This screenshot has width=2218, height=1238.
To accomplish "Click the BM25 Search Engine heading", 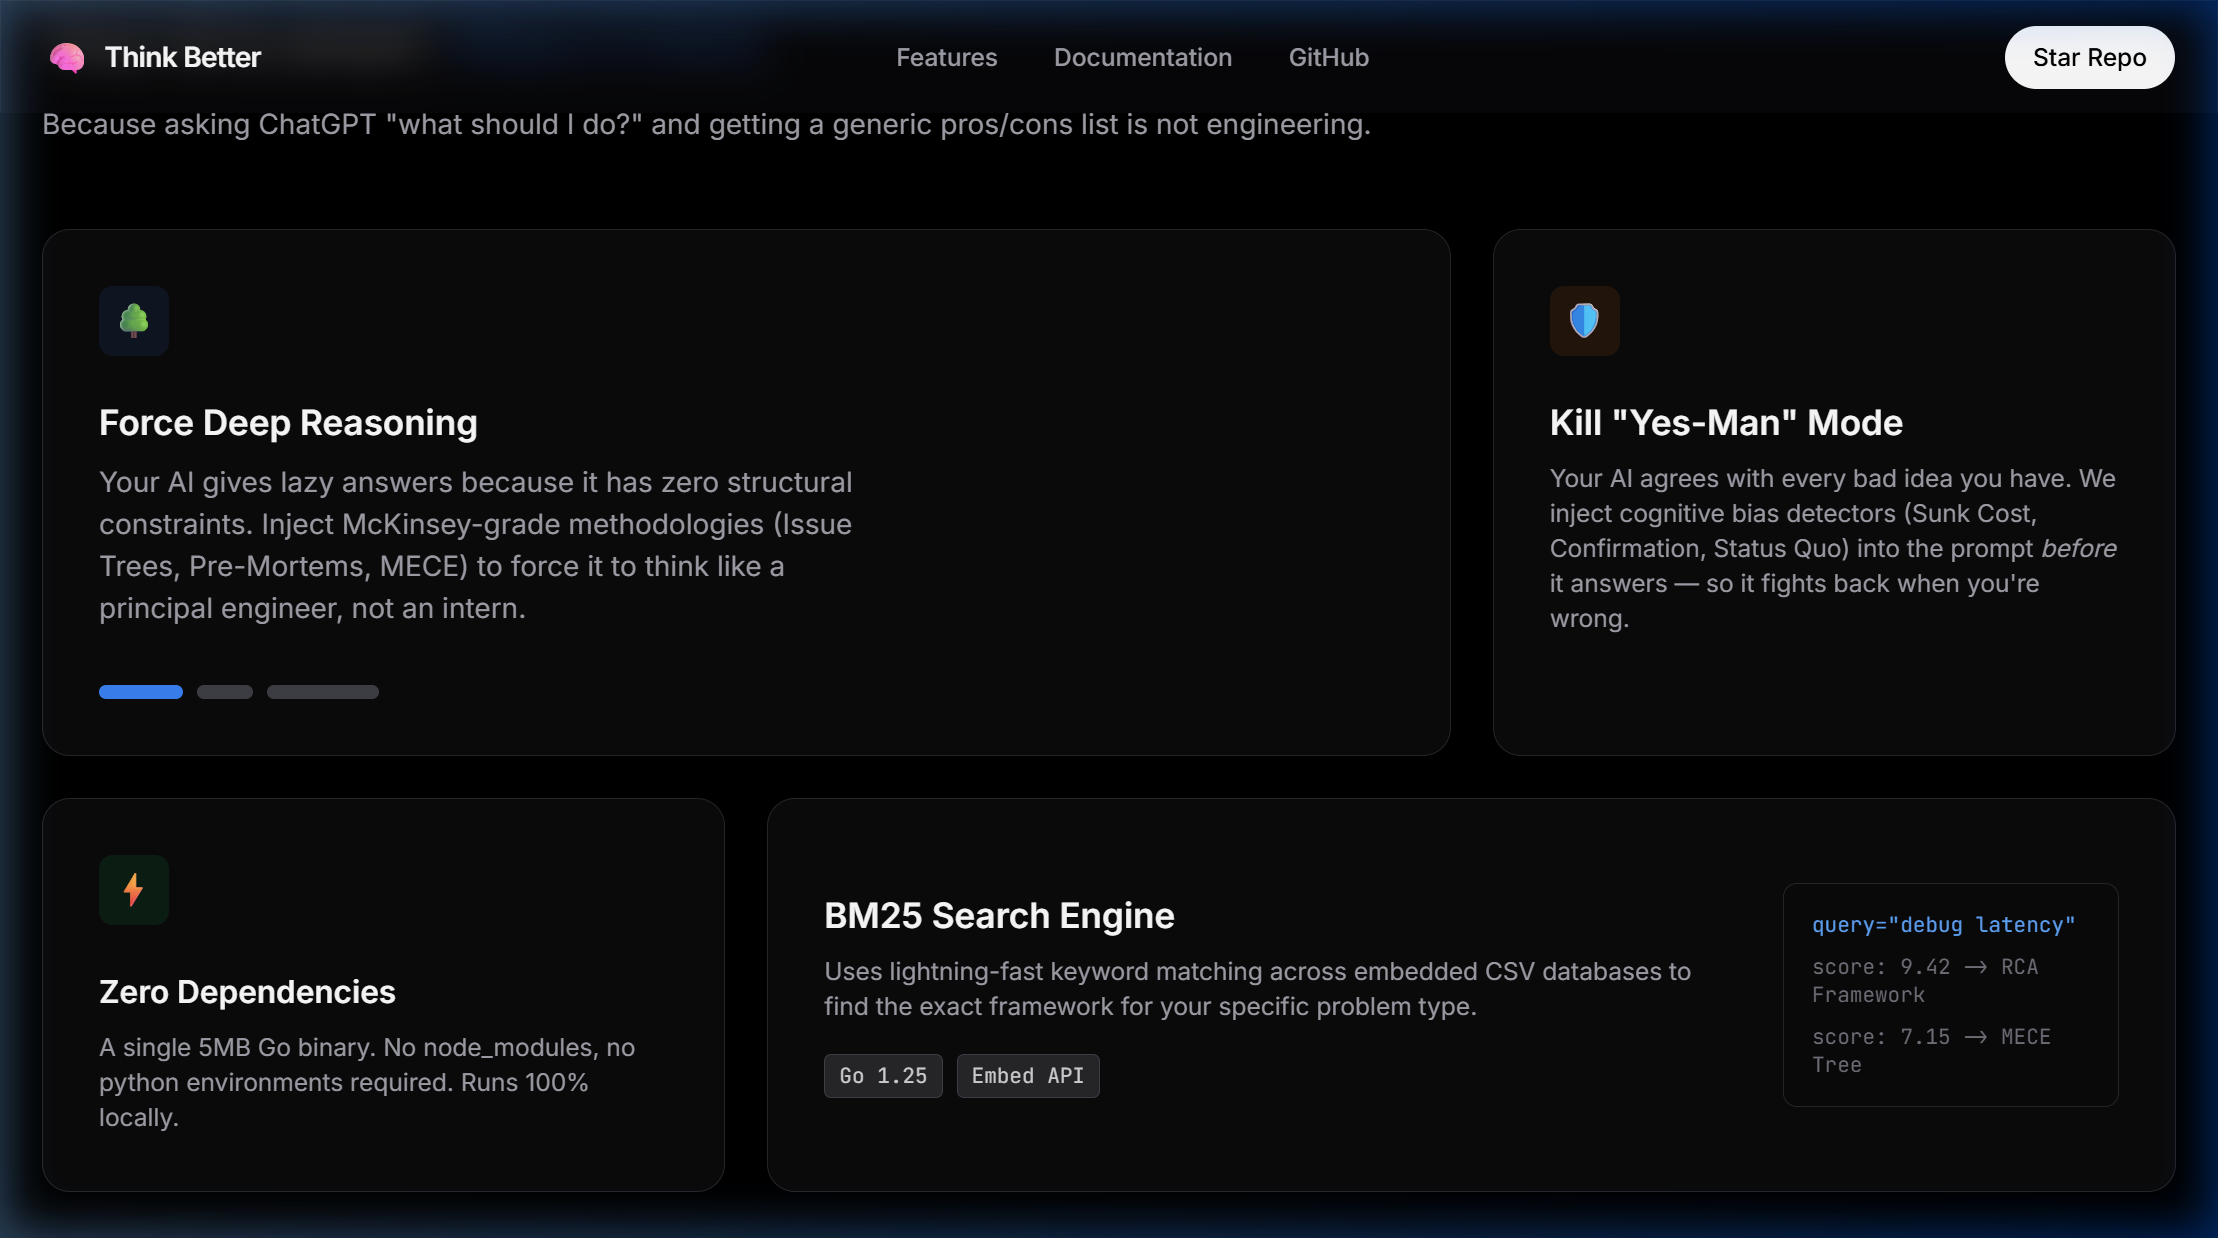I will click(999, 916).
